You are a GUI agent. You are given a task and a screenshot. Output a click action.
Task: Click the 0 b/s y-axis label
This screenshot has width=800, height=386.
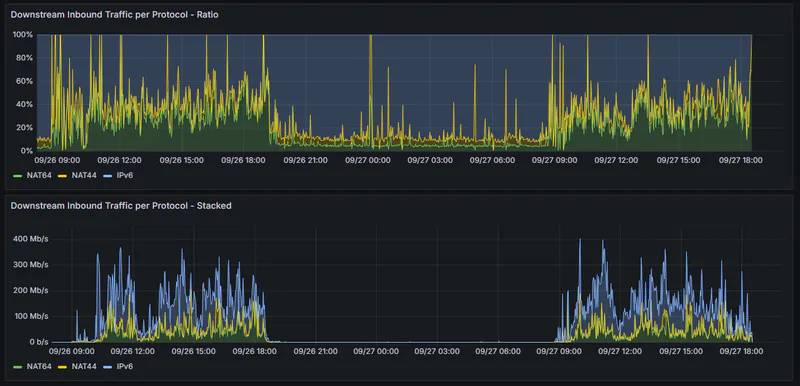coord(39,342)
